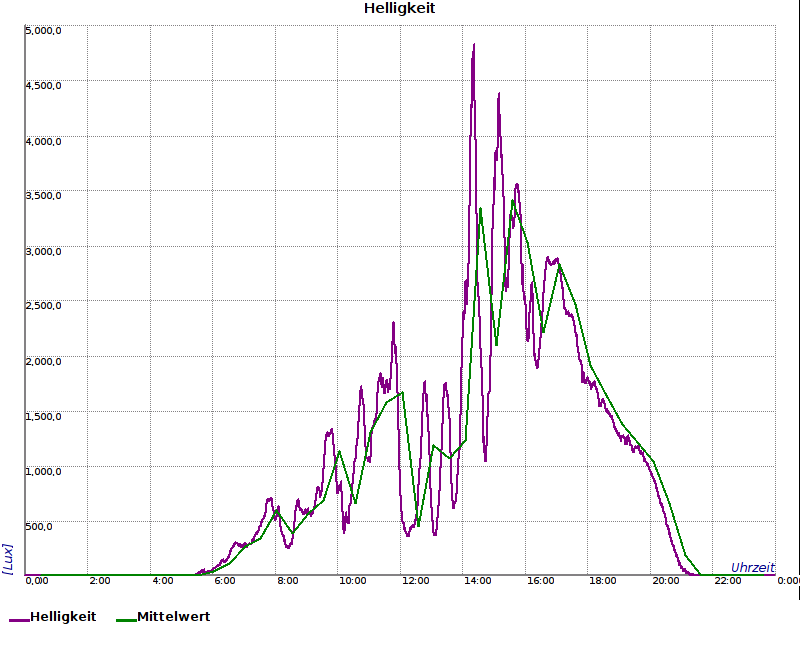
Task: Click the 14:00 time axis label
Action: [x=478, y=581]
